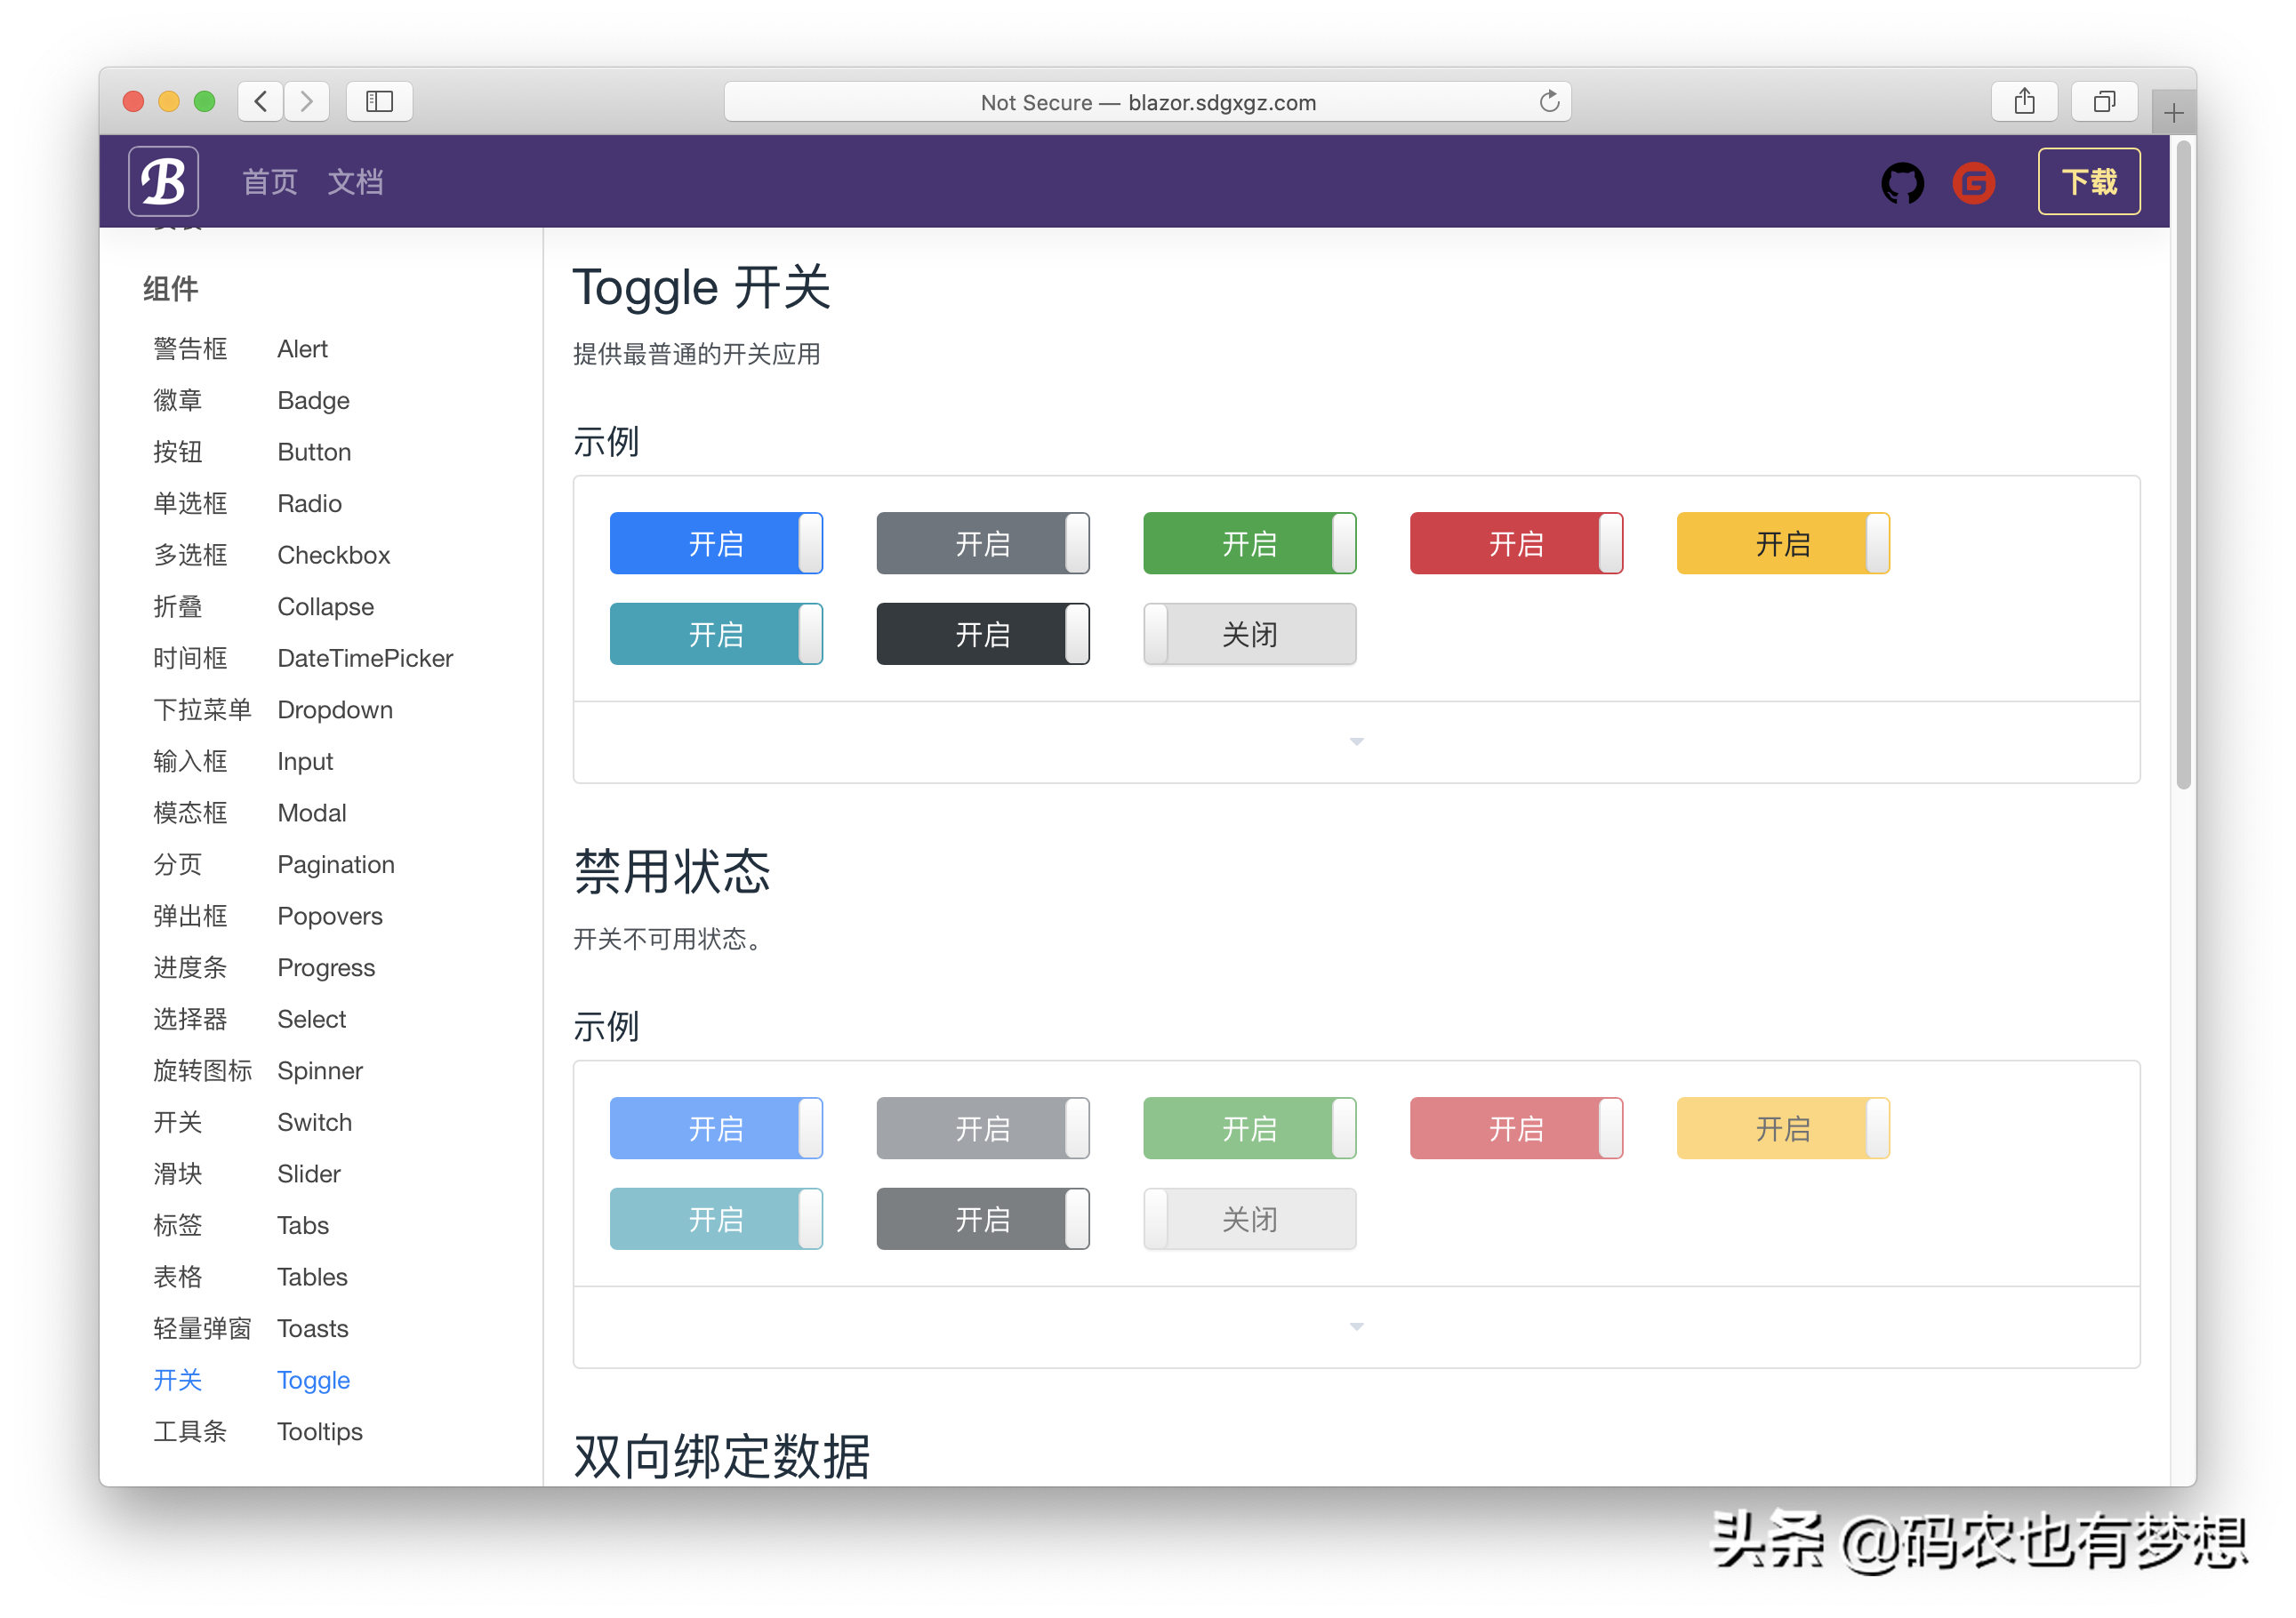Image resolution: width=2296 pixels, height=1618 pixels.
Task: Open Tooltips 工具条 in sidebar
Action: click(258, 1431)
